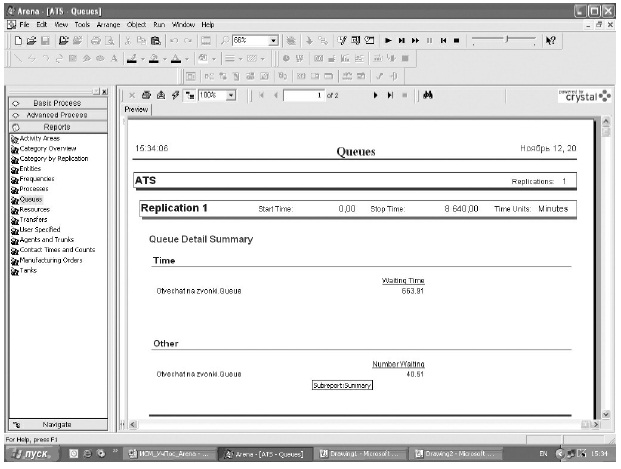Open the Edit menu

(42, 25)
